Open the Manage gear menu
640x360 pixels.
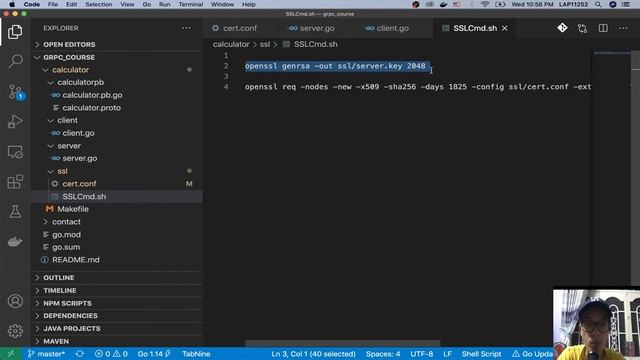pos(15,331)
